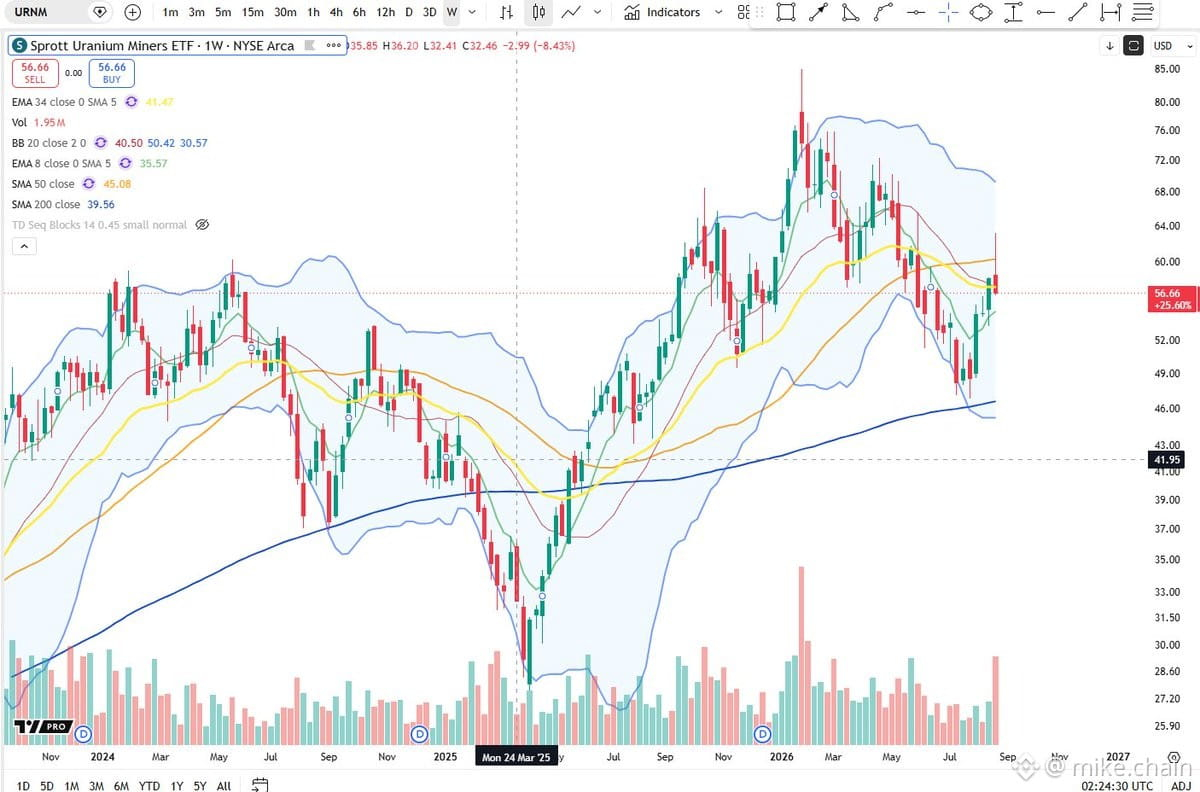Select the 6h timeframe
Image resolution: width=1200 pixels, height=792 pixels.
tap(359, 12)
